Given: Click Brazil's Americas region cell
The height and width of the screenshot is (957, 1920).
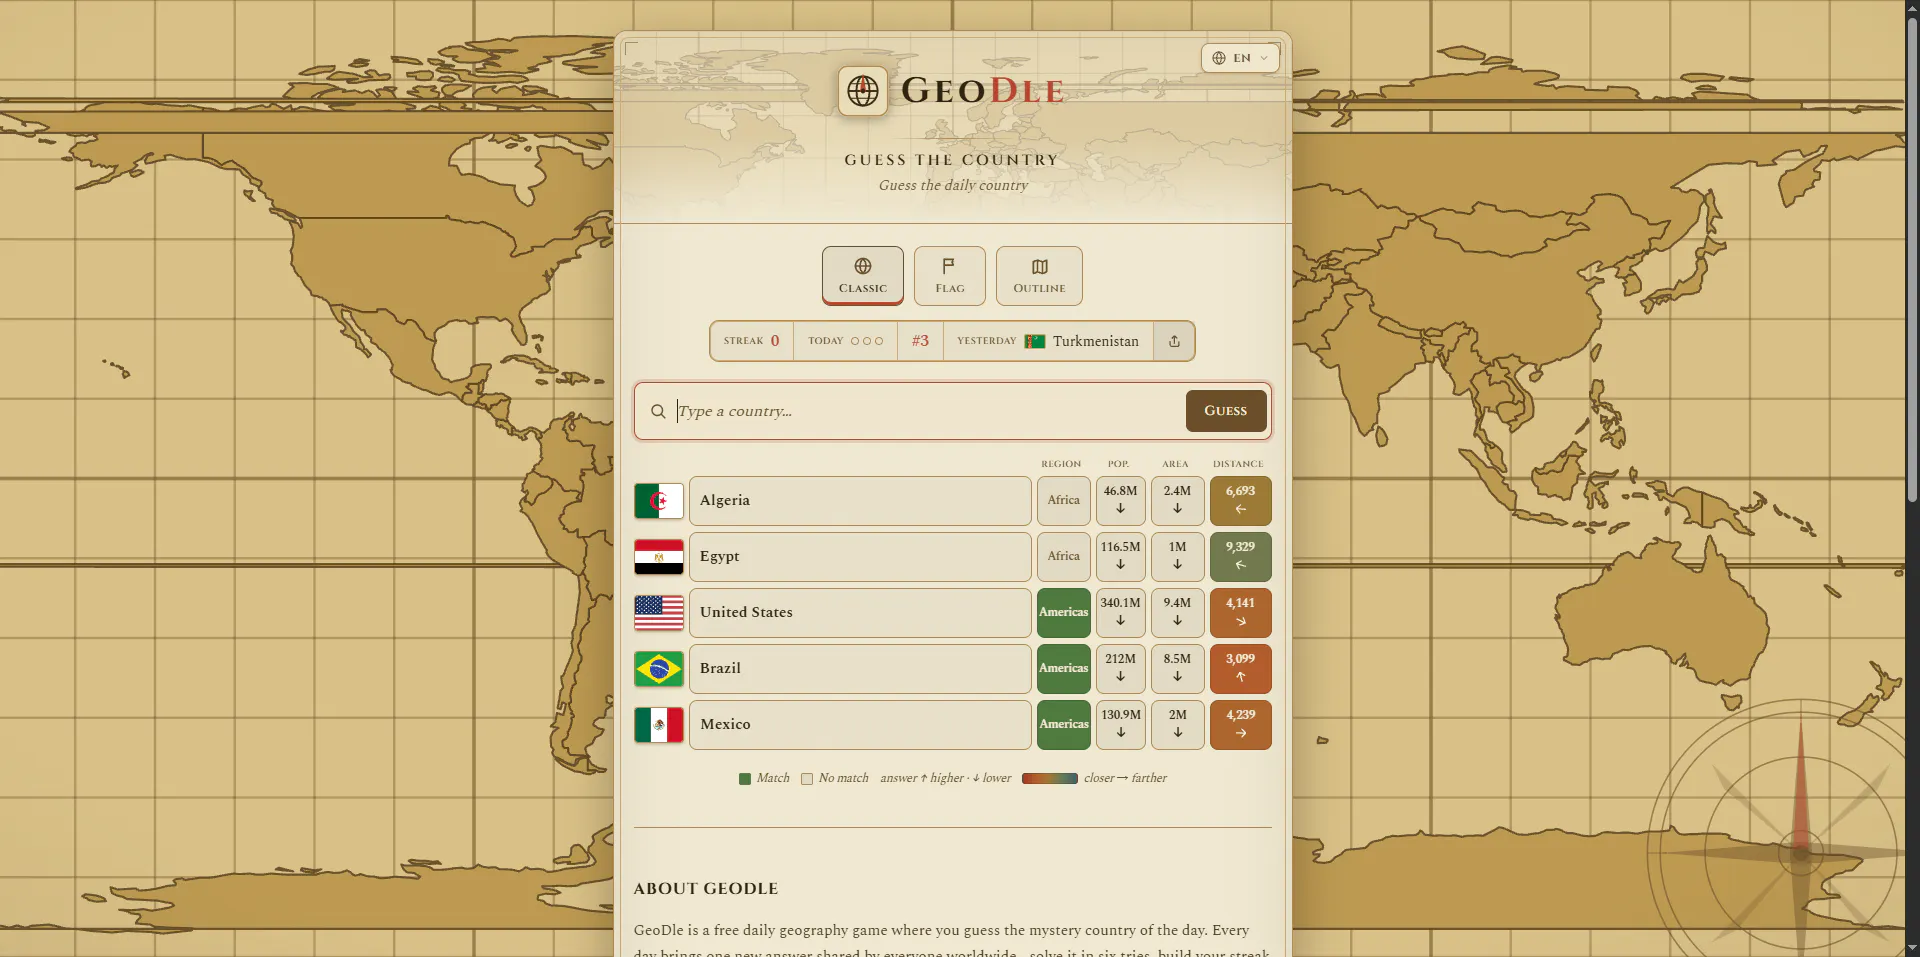Looking at the screenshot, I should (1064, 669).
